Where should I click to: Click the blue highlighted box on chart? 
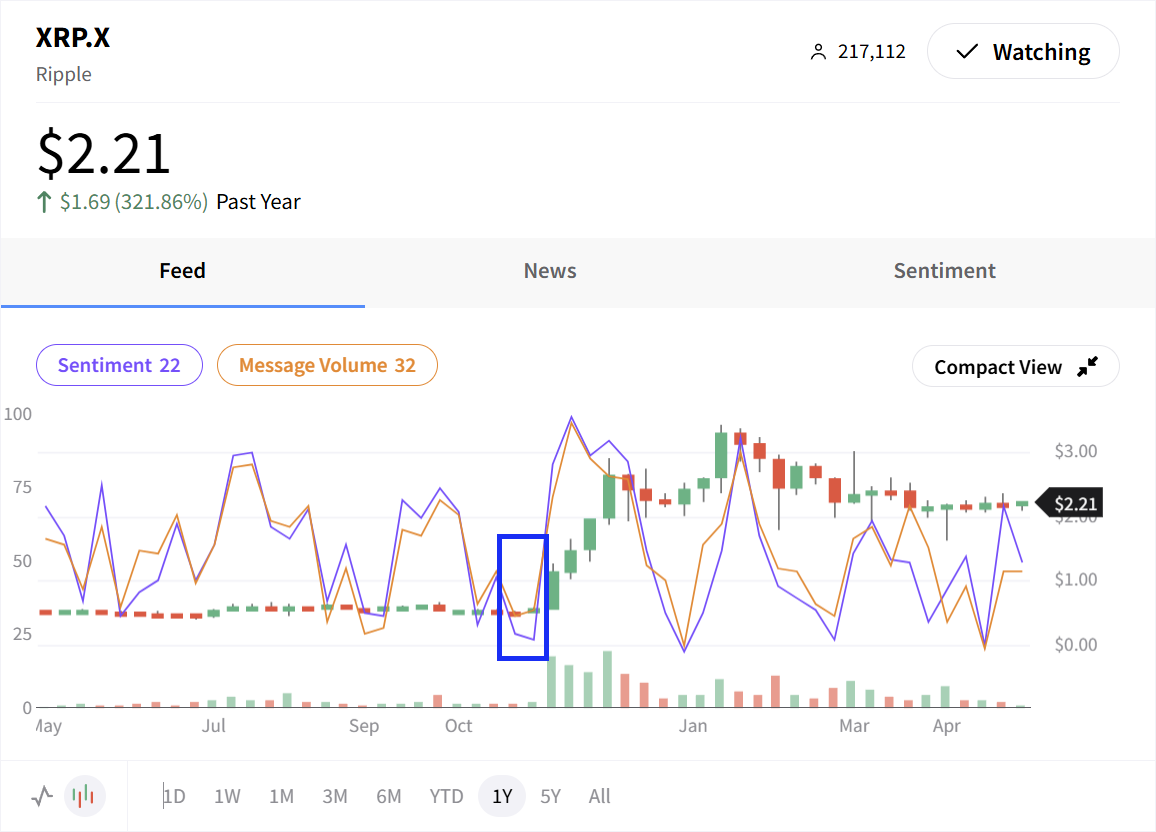[x=523, y=597]
